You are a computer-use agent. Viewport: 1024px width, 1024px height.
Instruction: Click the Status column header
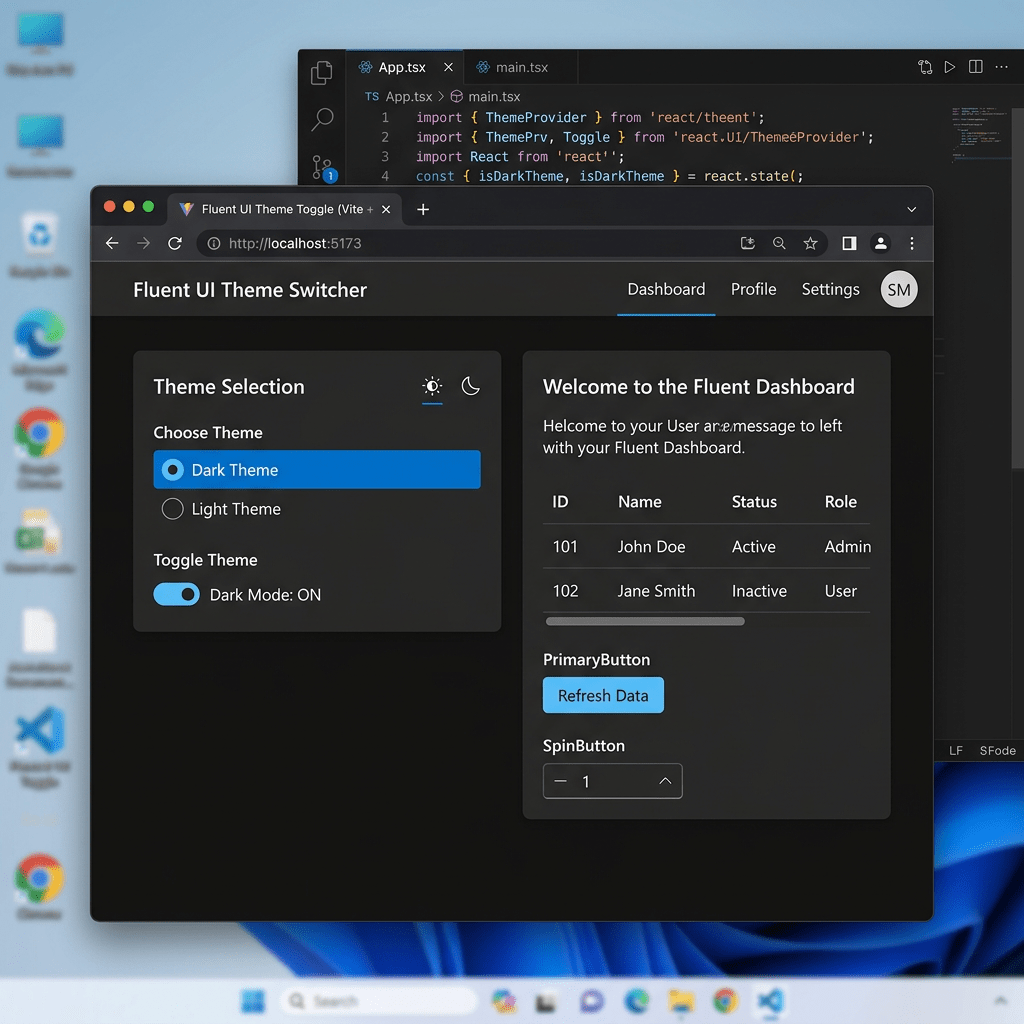pyautogui.click(x=754, y=502)
